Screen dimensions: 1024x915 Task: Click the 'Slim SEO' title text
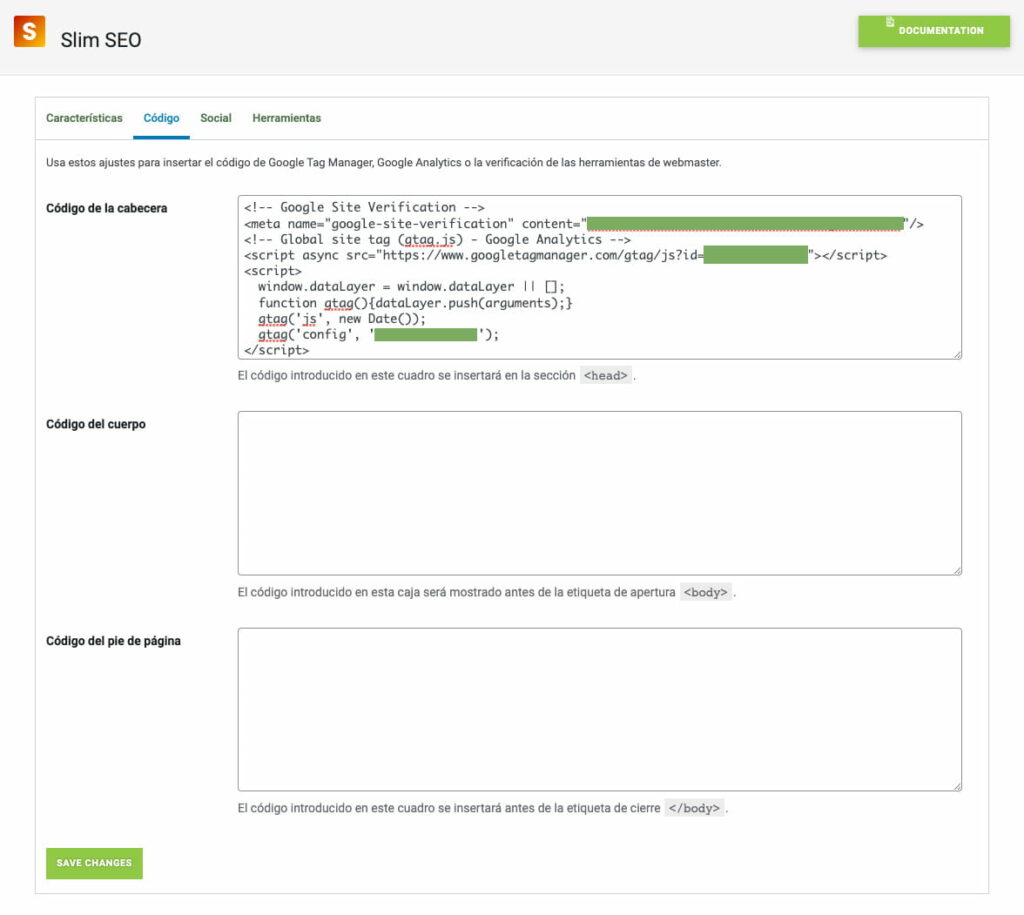[x=101, y=40]
